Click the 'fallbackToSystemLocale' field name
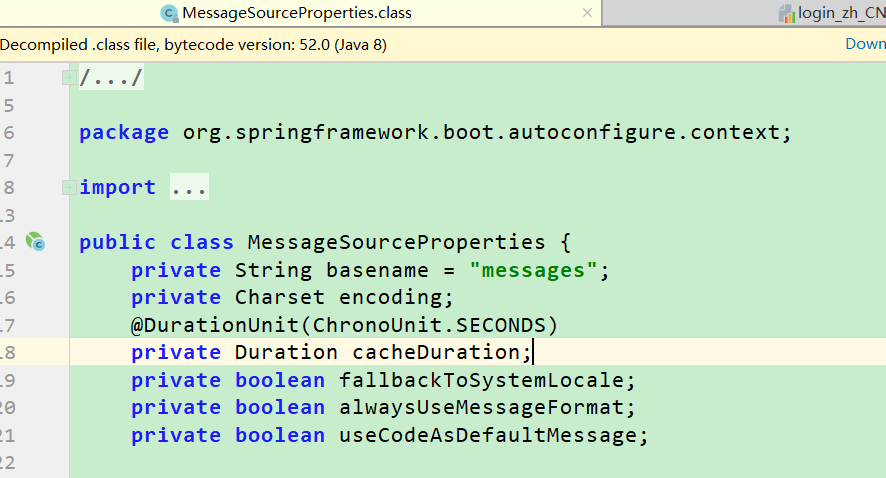886x478 pixels. pyautogui.click(x=481, y=380)
